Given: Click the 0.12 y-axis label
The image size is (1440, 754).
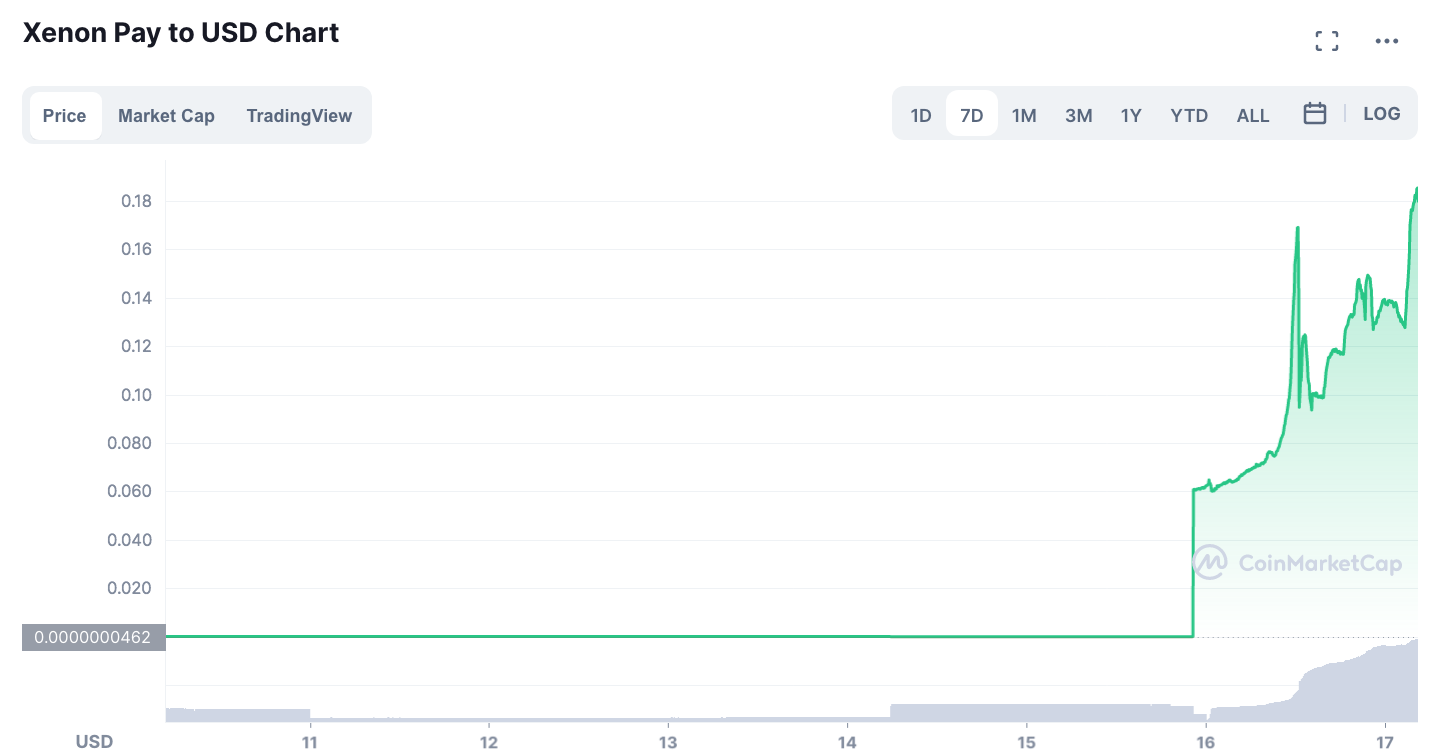Looking at the screenshot, I should click(x=135, y=346).
